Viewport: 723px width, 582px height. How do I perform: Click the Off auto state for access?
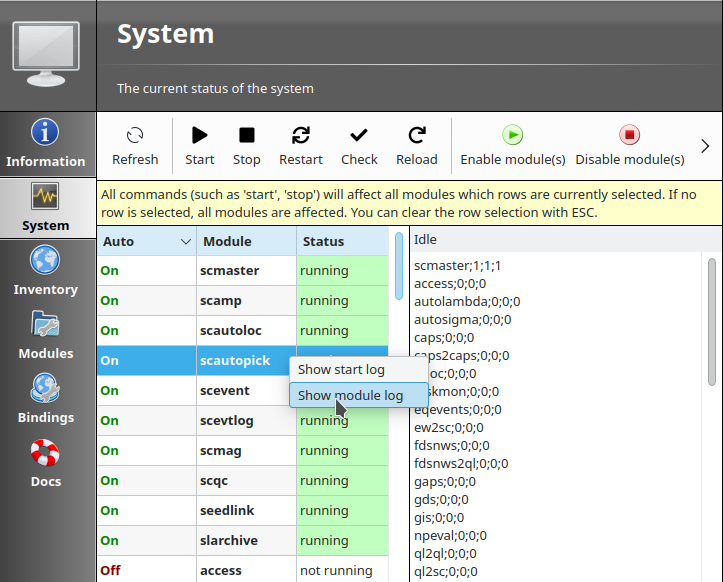coord(110,571)
